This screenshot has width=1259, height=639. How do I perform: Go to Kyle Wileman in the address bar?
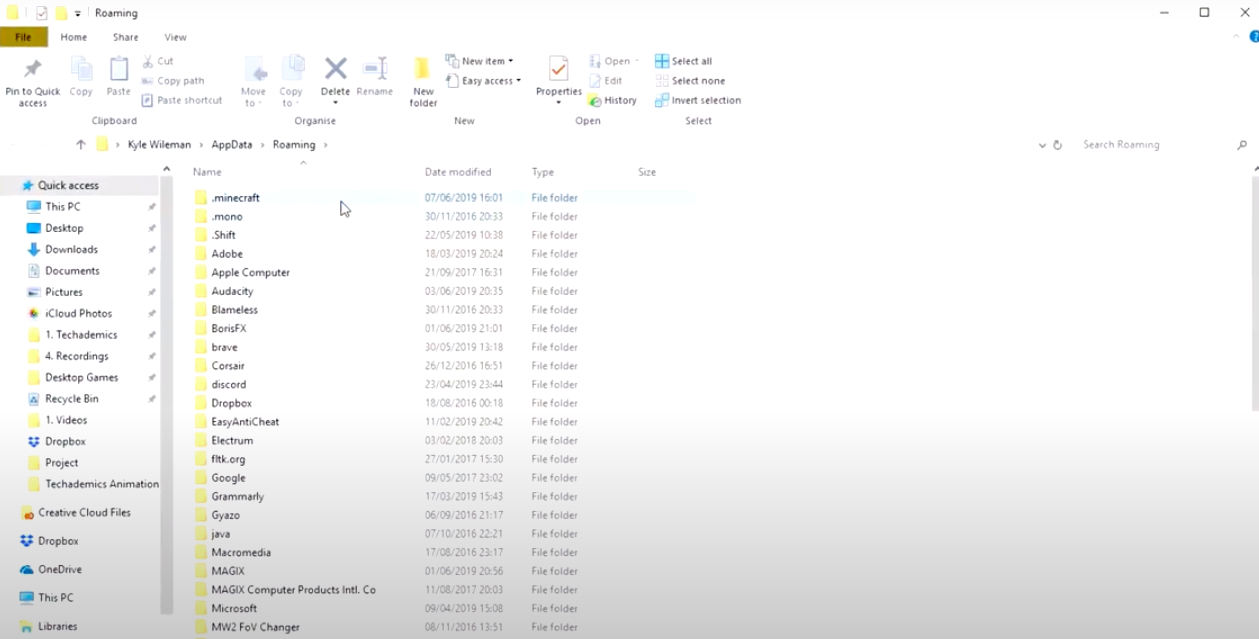tap(159, 145)
